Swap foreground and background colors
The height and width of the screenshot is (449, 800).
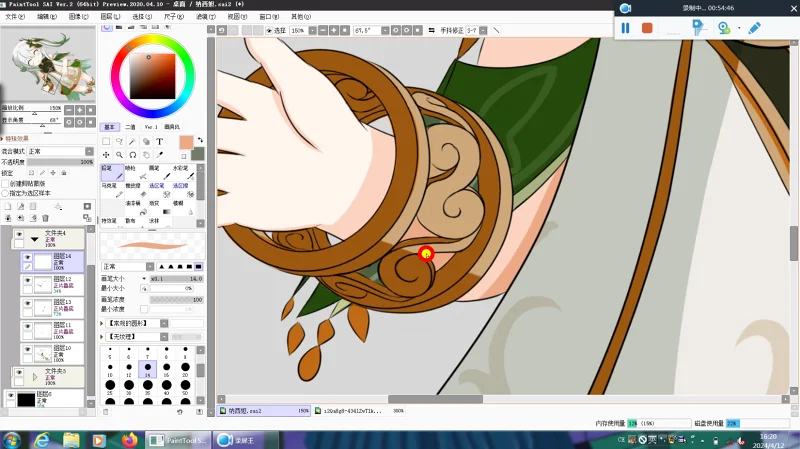coord(201,139)
